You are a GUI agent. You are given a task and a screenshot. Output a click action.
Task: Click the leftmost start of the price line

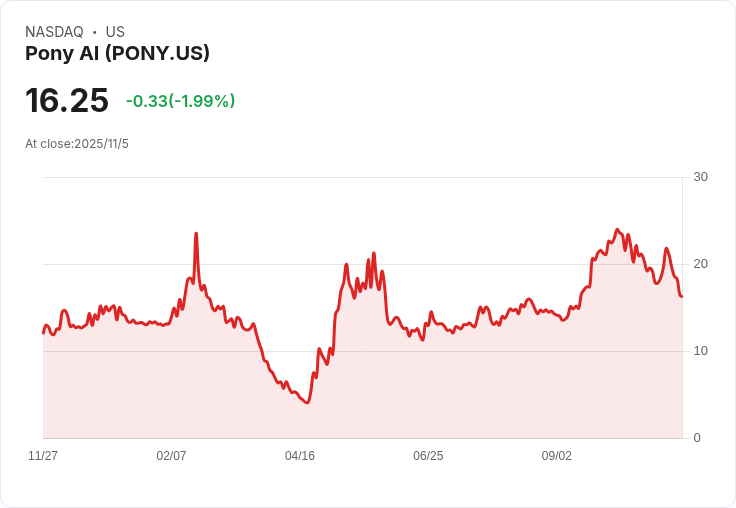tap(43, 332)
